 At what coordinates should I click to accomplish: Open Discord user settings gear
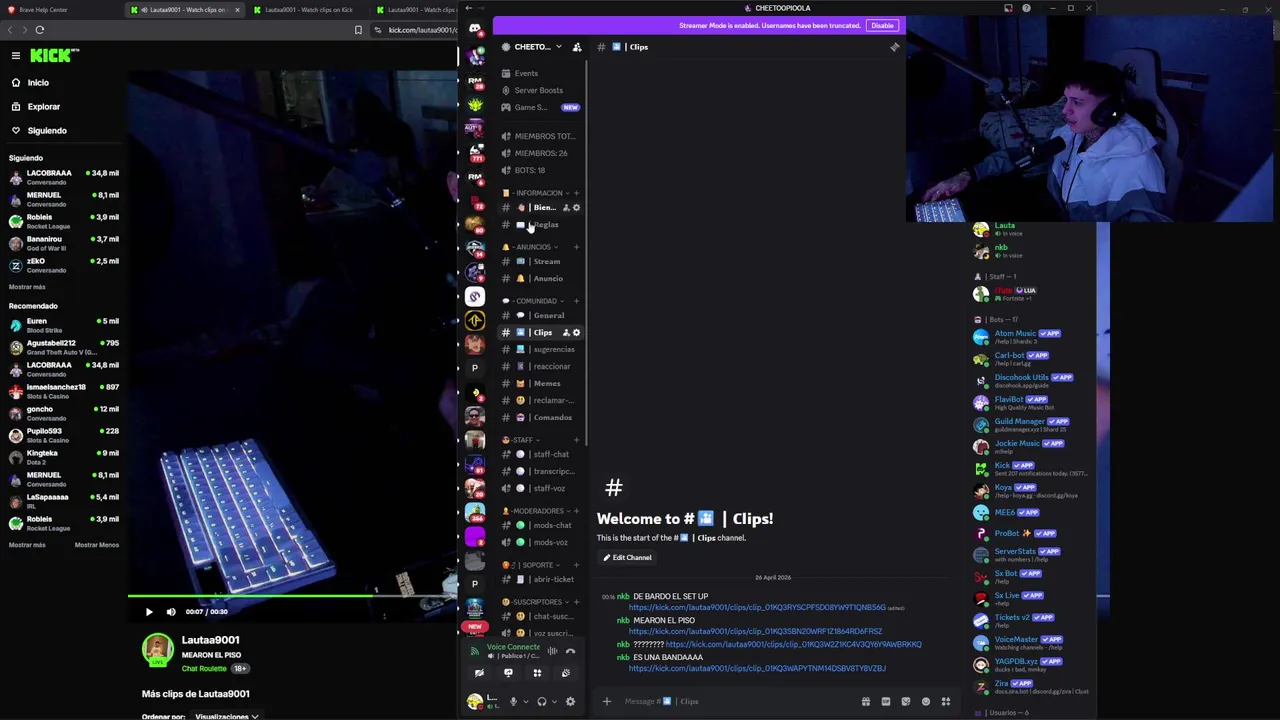tap(570, 702)
